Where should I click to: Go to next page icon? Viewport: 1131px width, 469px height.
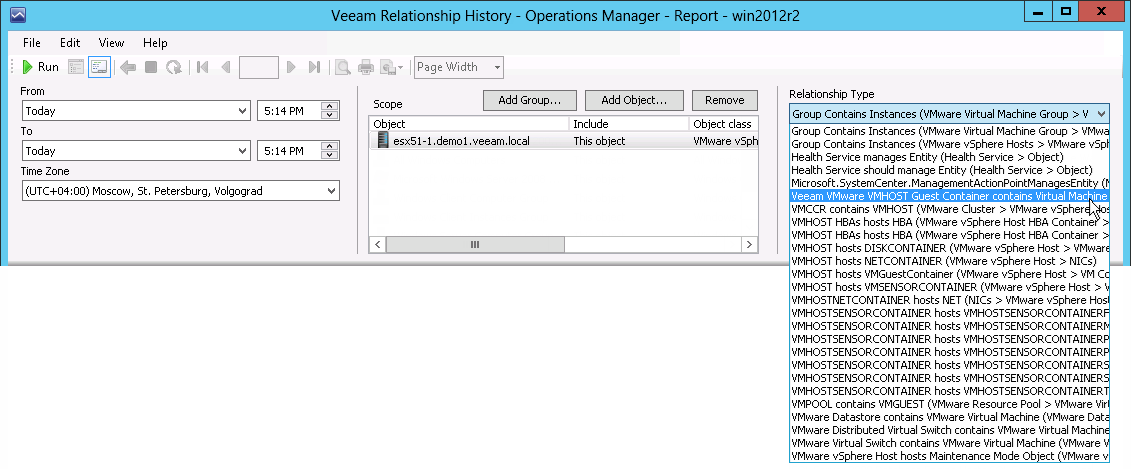pos(291,67)
